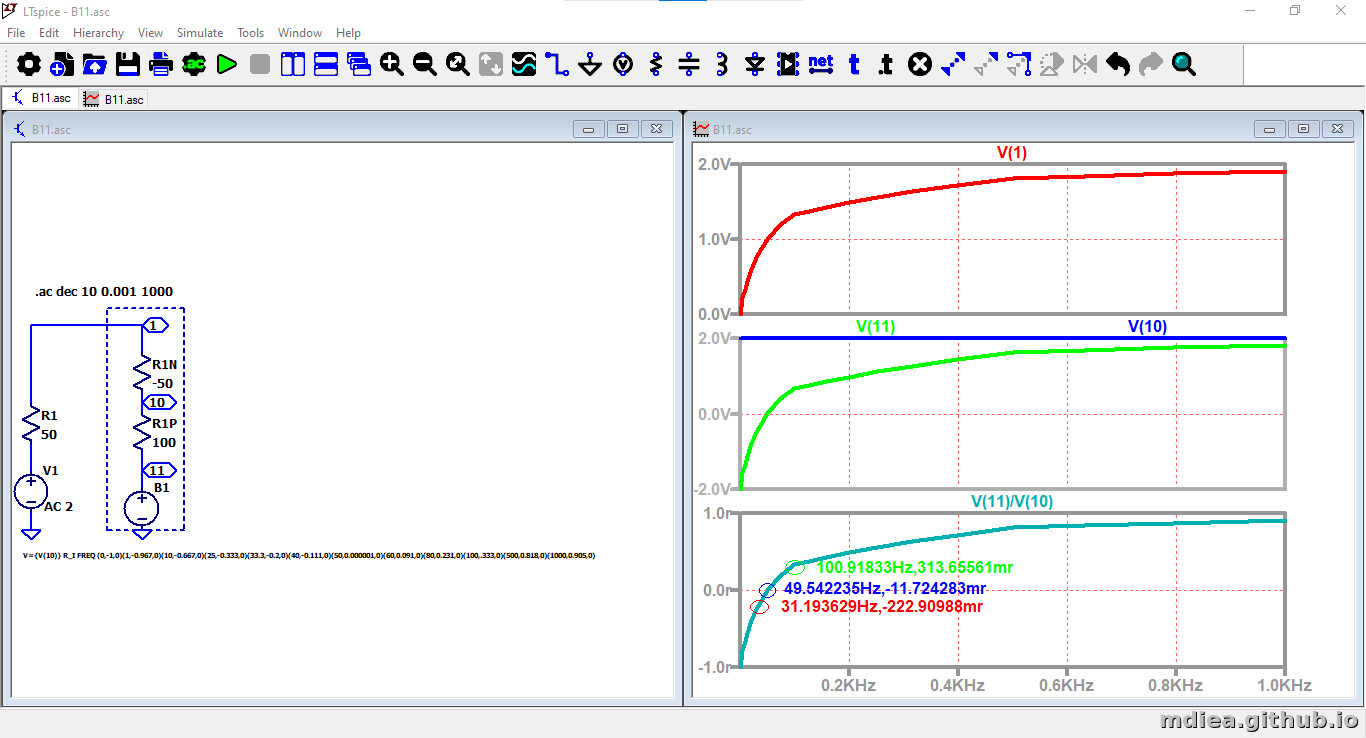The image size is (1366, 738).
Task: Save the schematic with floppy icon
Action: (128, 65)
